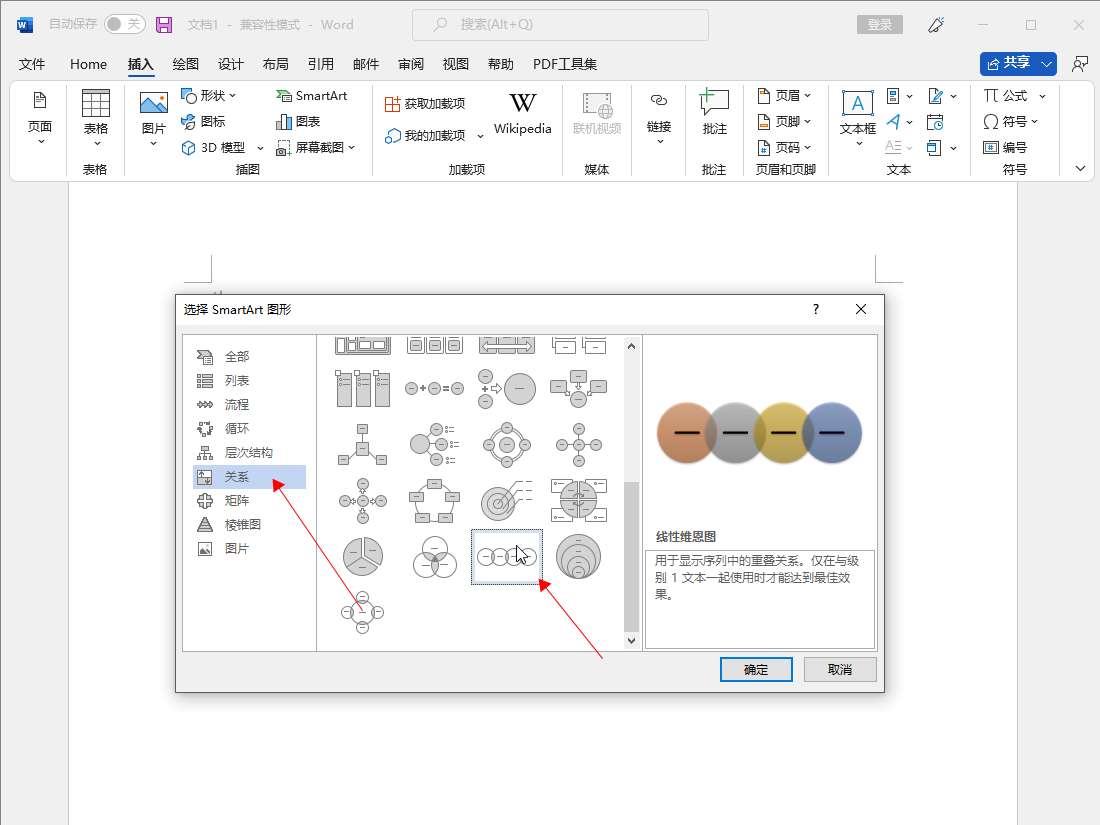Image resolution: width=1100 pixels, height=825 pixels.
Task: Open the 公式 equation button
Action: [1014, 95]
